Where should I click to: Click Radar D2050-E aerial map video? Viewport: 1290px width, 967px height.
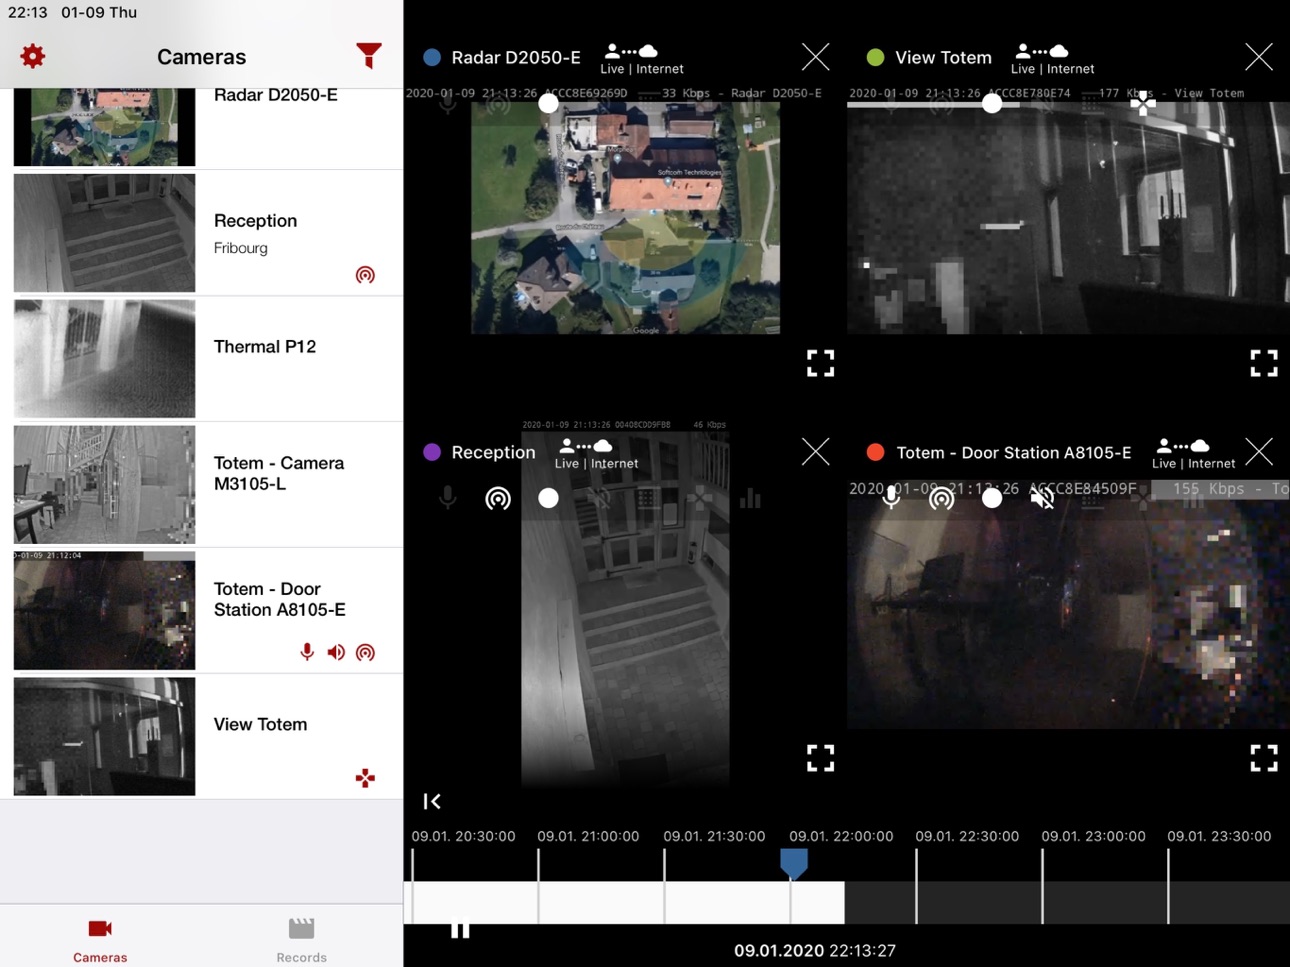click(x=625, y=217)
